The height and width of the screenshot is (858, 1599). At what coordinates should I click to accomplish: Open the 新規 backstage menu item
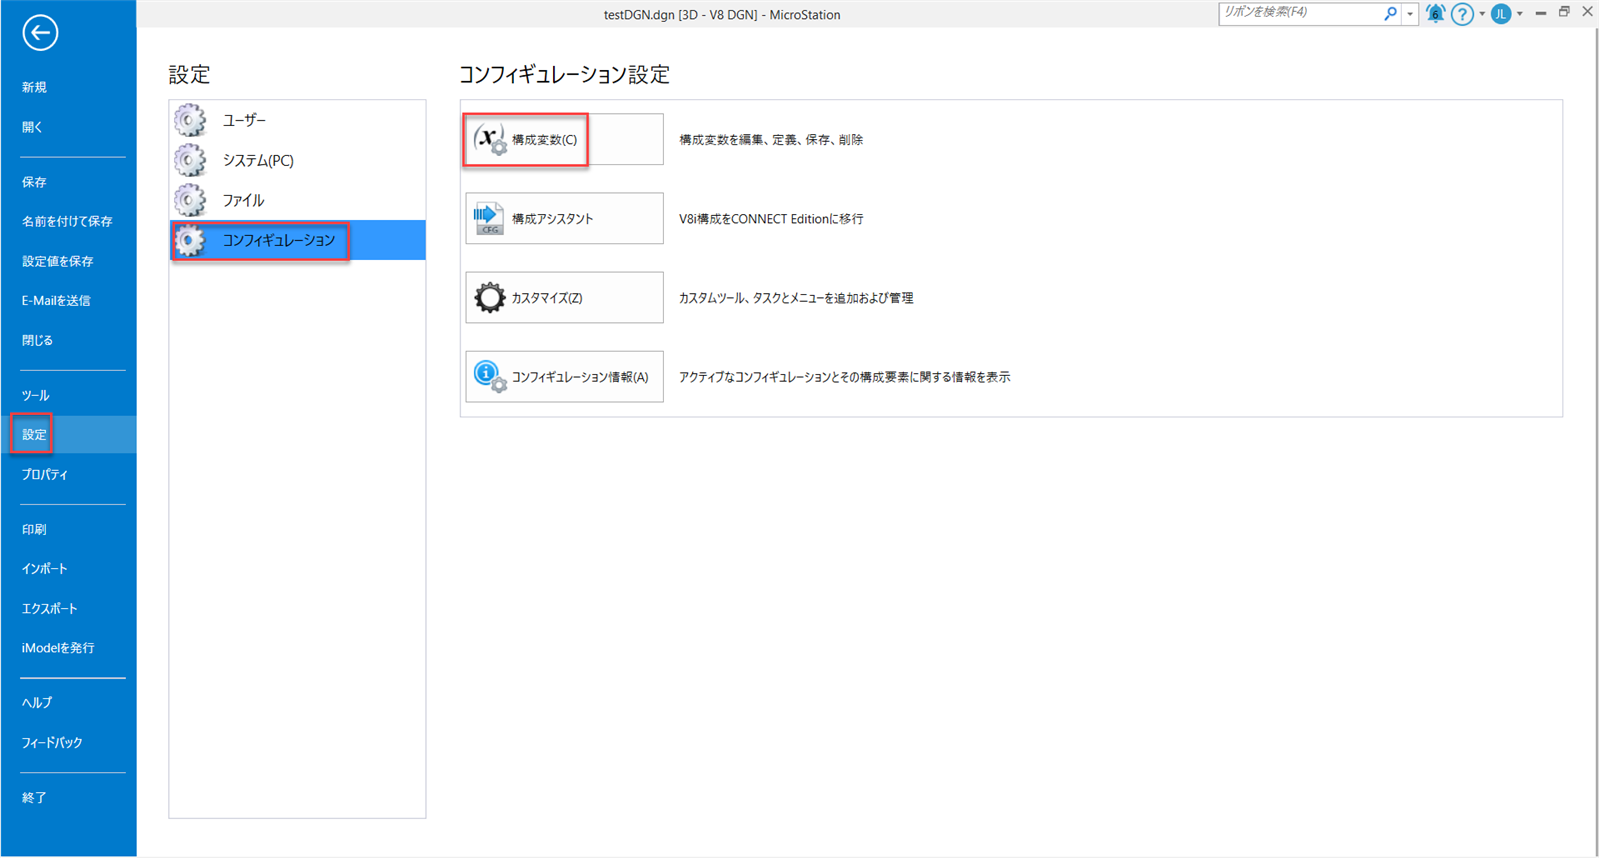point(69,88)
